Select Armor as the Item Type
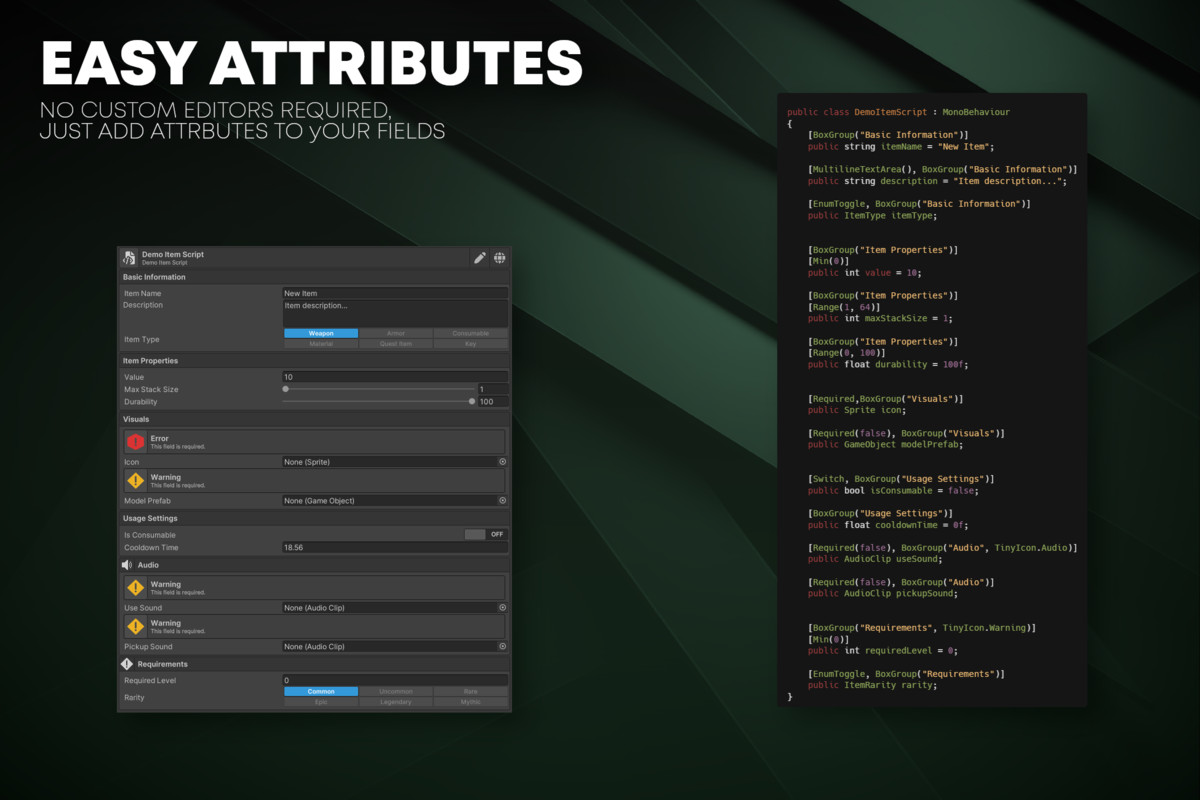The image size is (1200, 800). tap(396, 333)
